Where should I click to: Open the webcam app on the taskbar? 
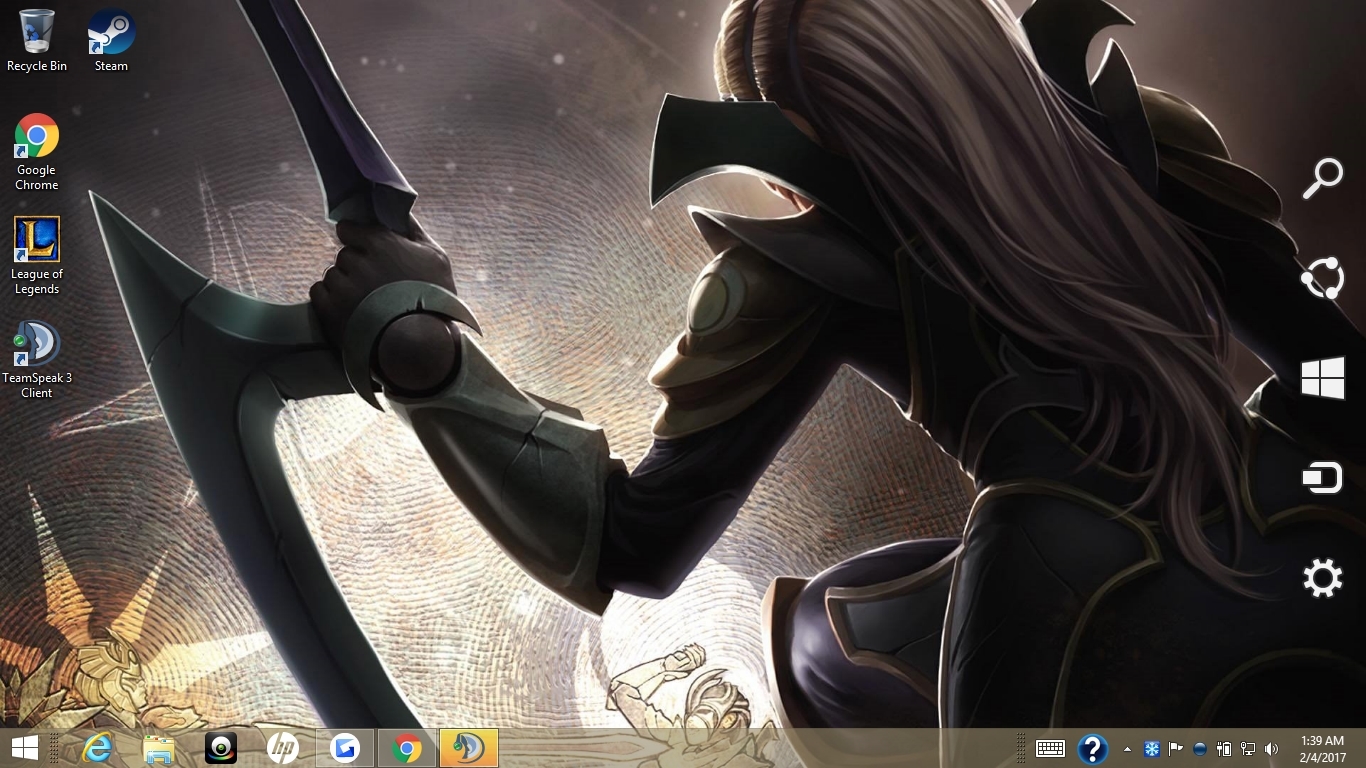pos(221,748)
